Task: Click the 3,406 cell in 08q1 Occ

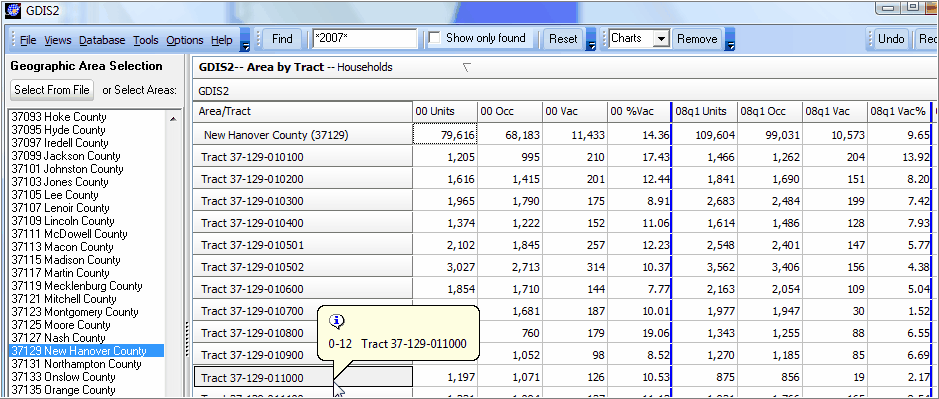Action: click(770, 267)
